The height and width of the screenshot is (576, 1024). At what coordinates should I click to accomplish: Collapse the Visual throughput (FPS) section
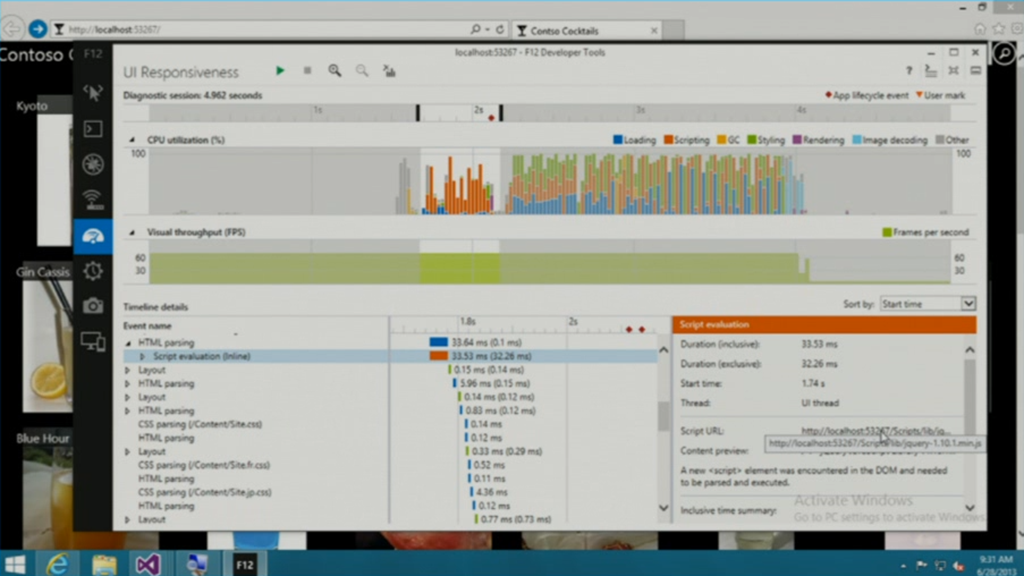(132, 232)
